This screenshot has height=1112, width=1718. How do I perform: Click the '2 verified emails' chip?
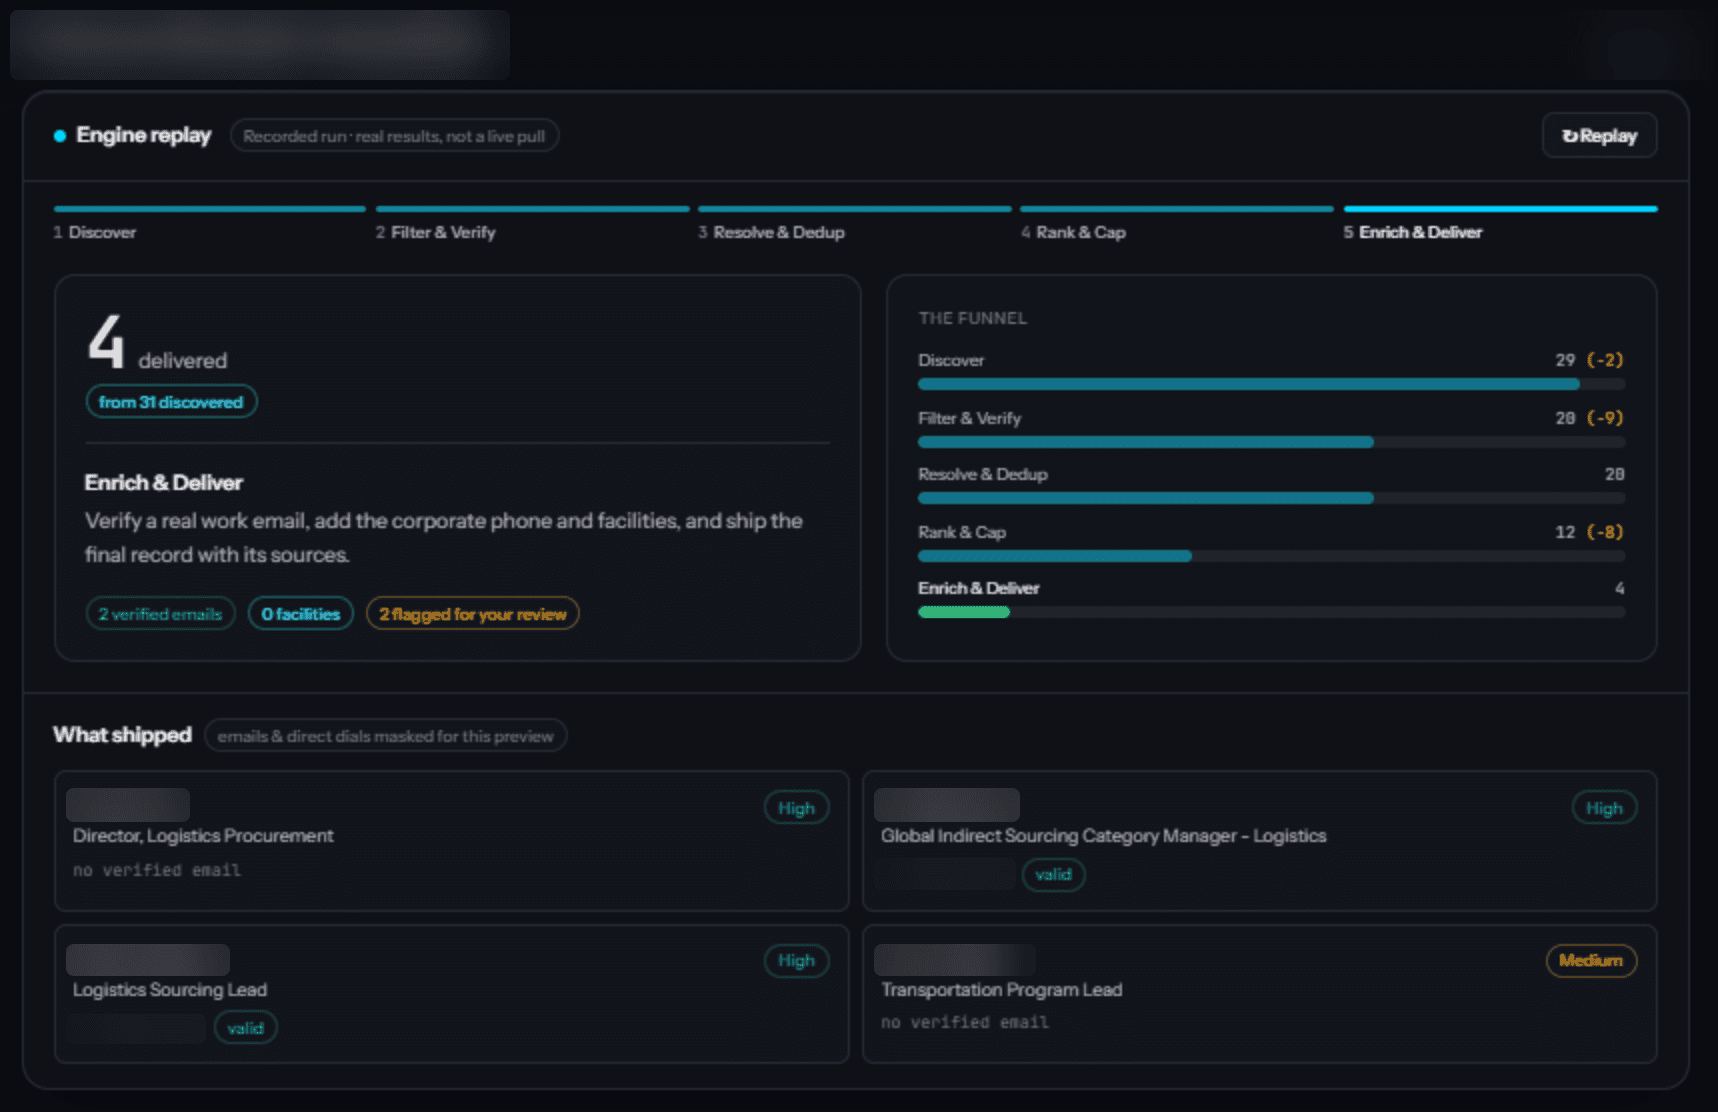[160, 614]
